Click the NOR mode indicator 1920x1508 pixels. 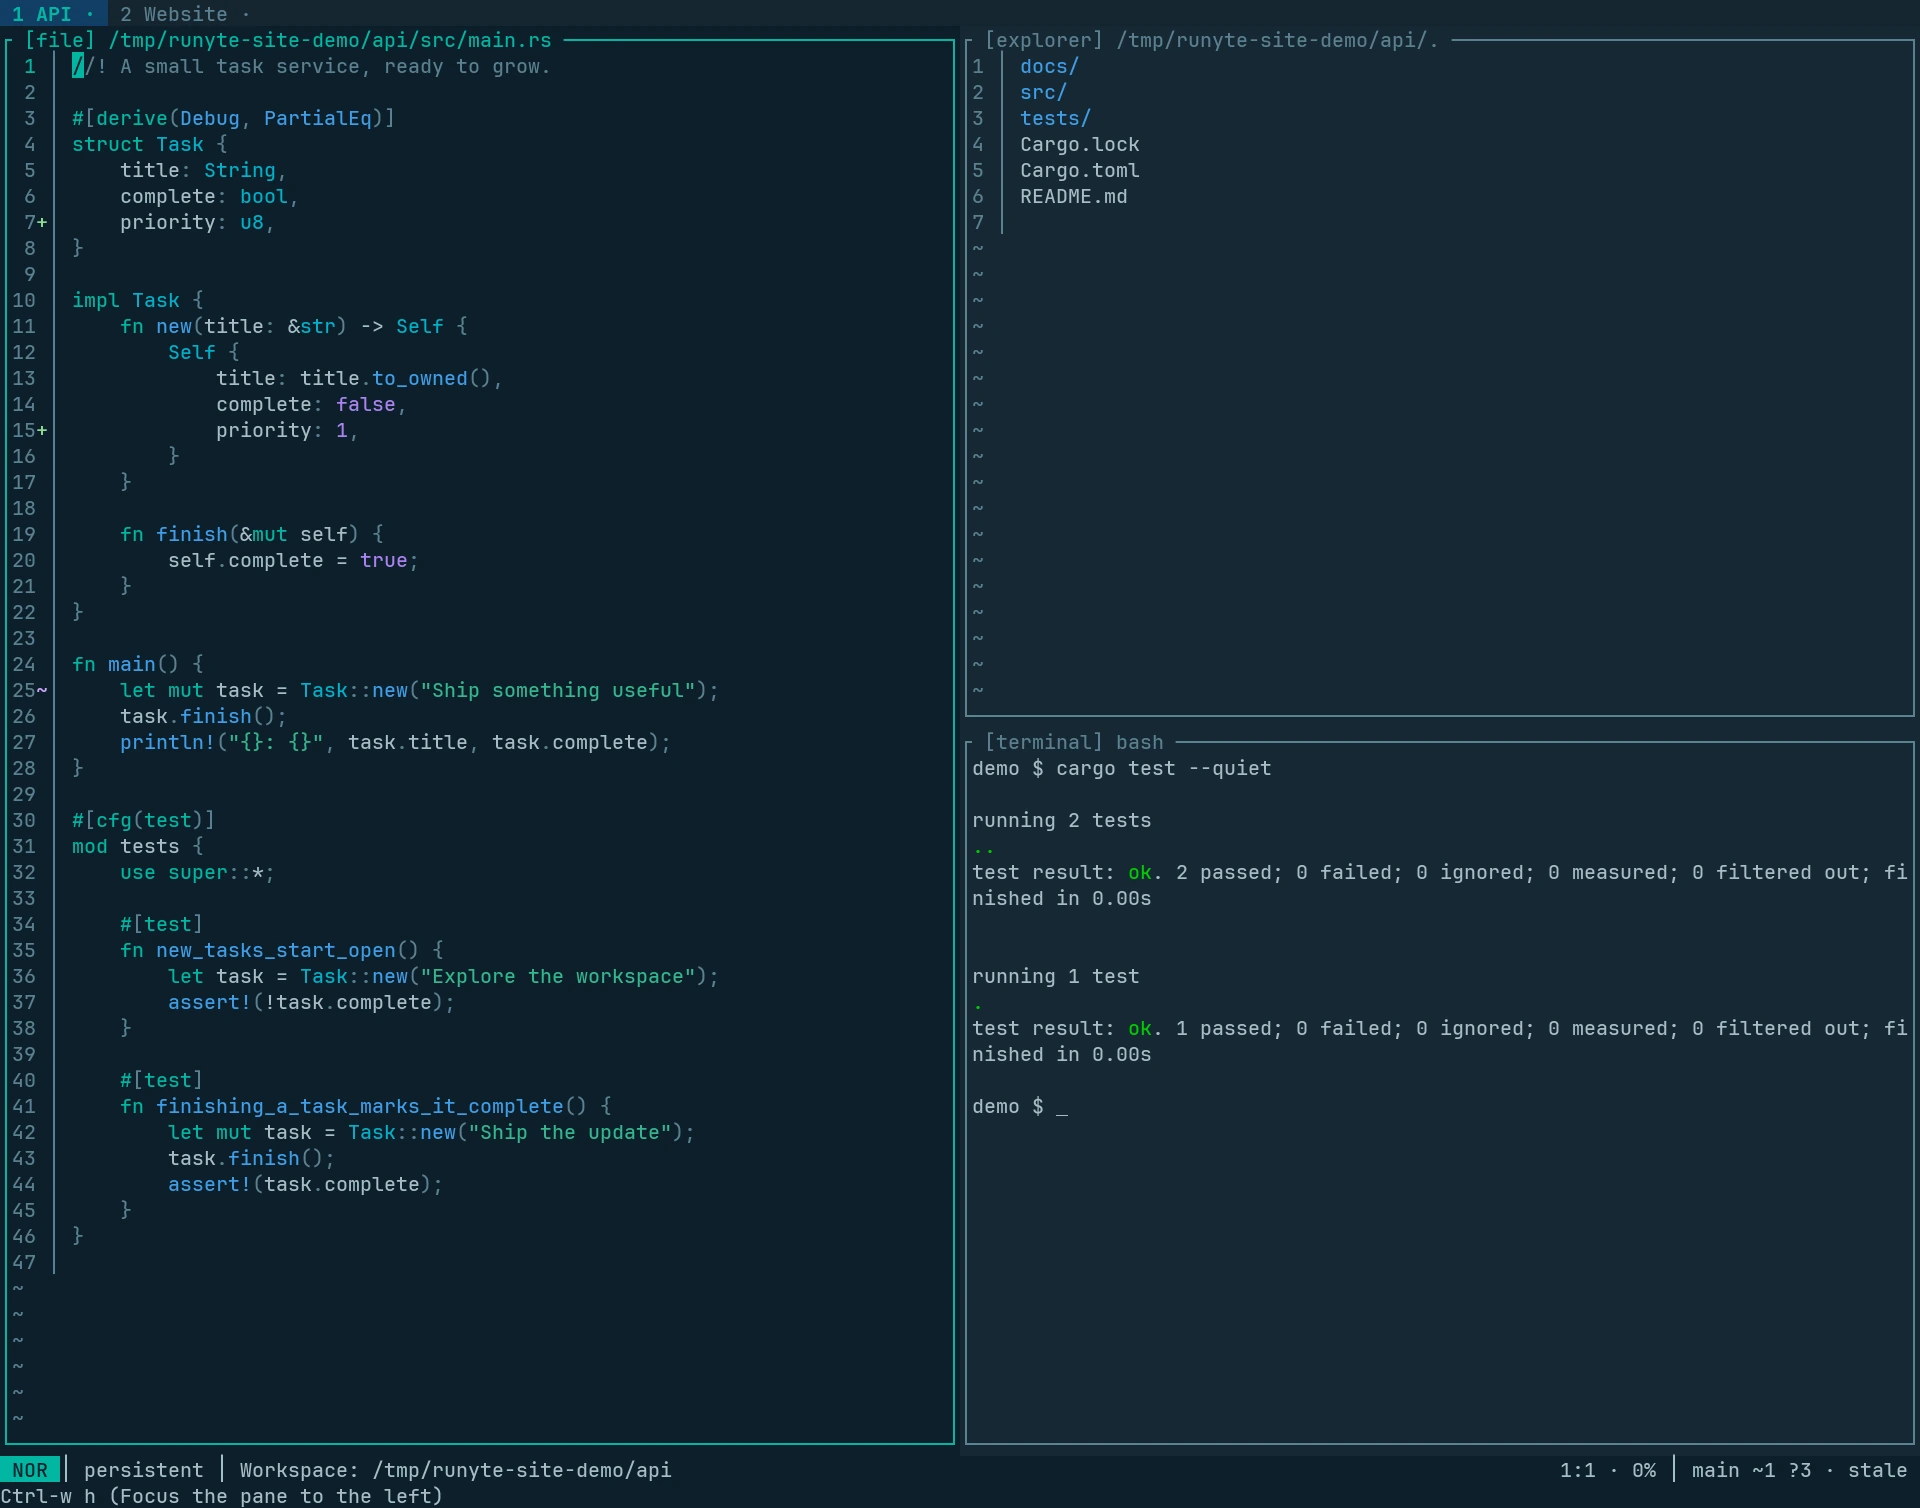30,1470
